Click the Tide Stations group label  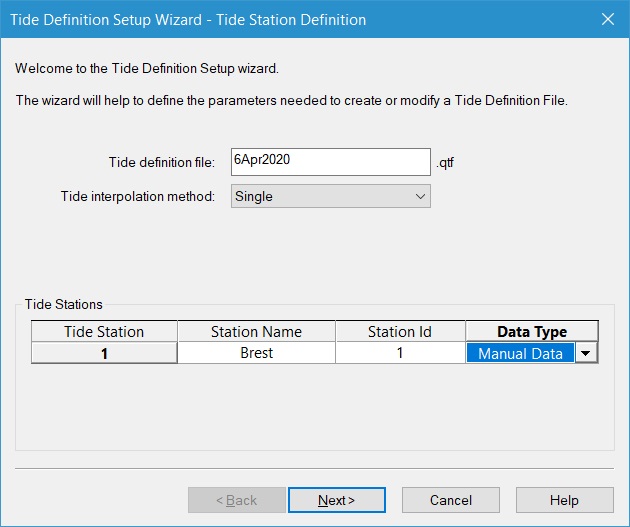tap(64, 304)
